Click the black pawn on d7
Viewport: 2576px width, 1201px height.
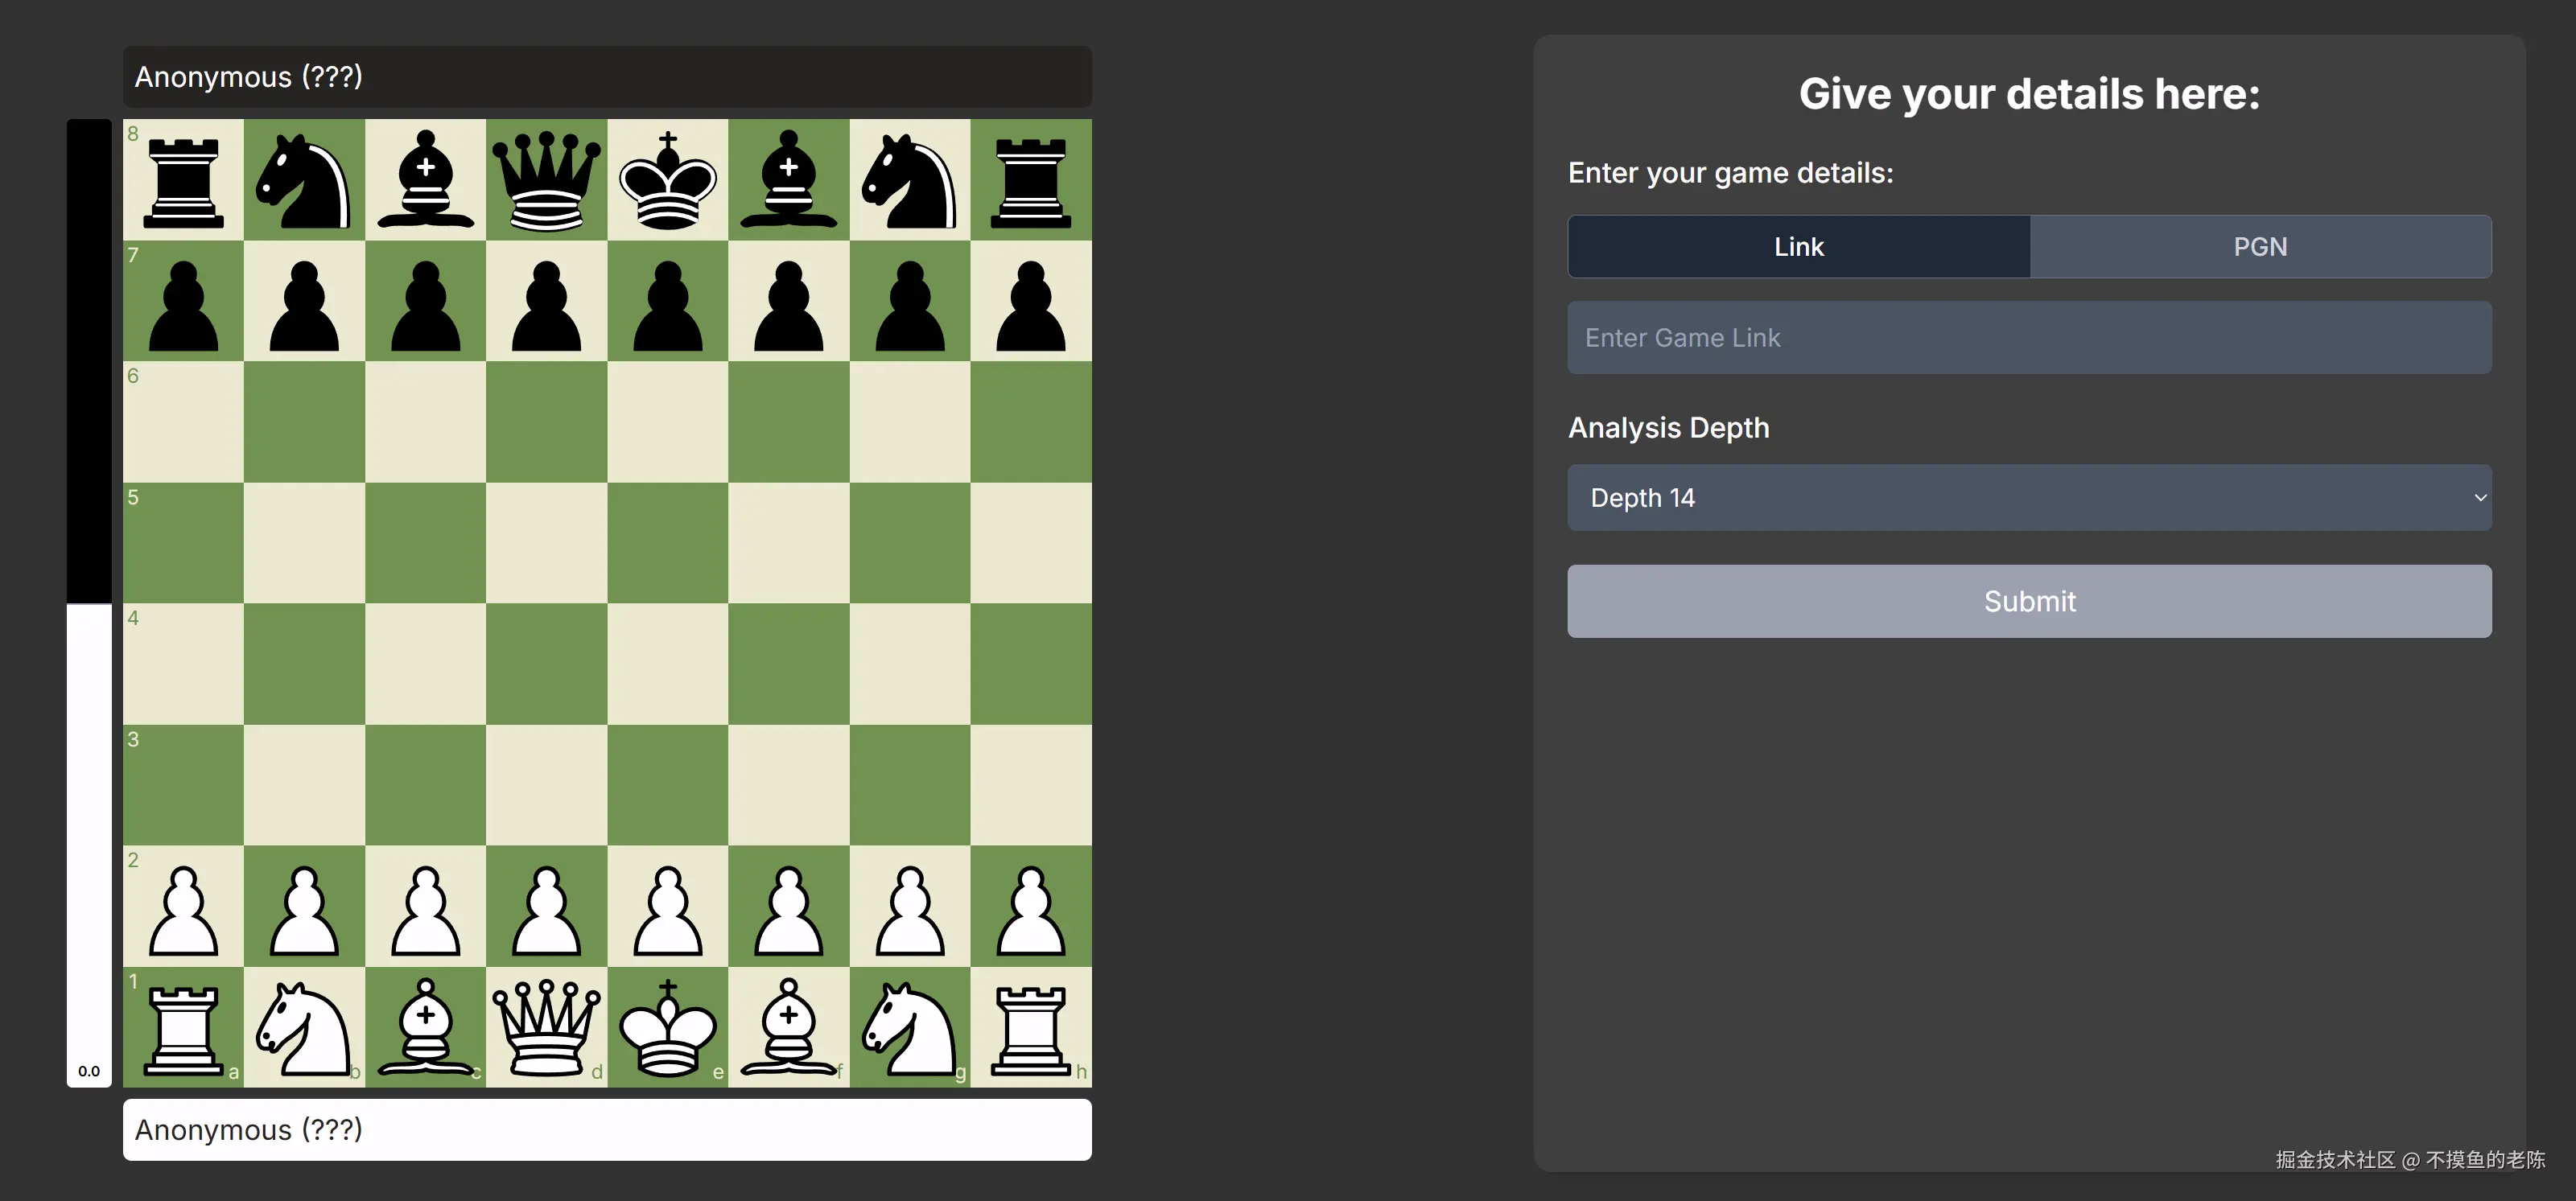coord(546,301)
